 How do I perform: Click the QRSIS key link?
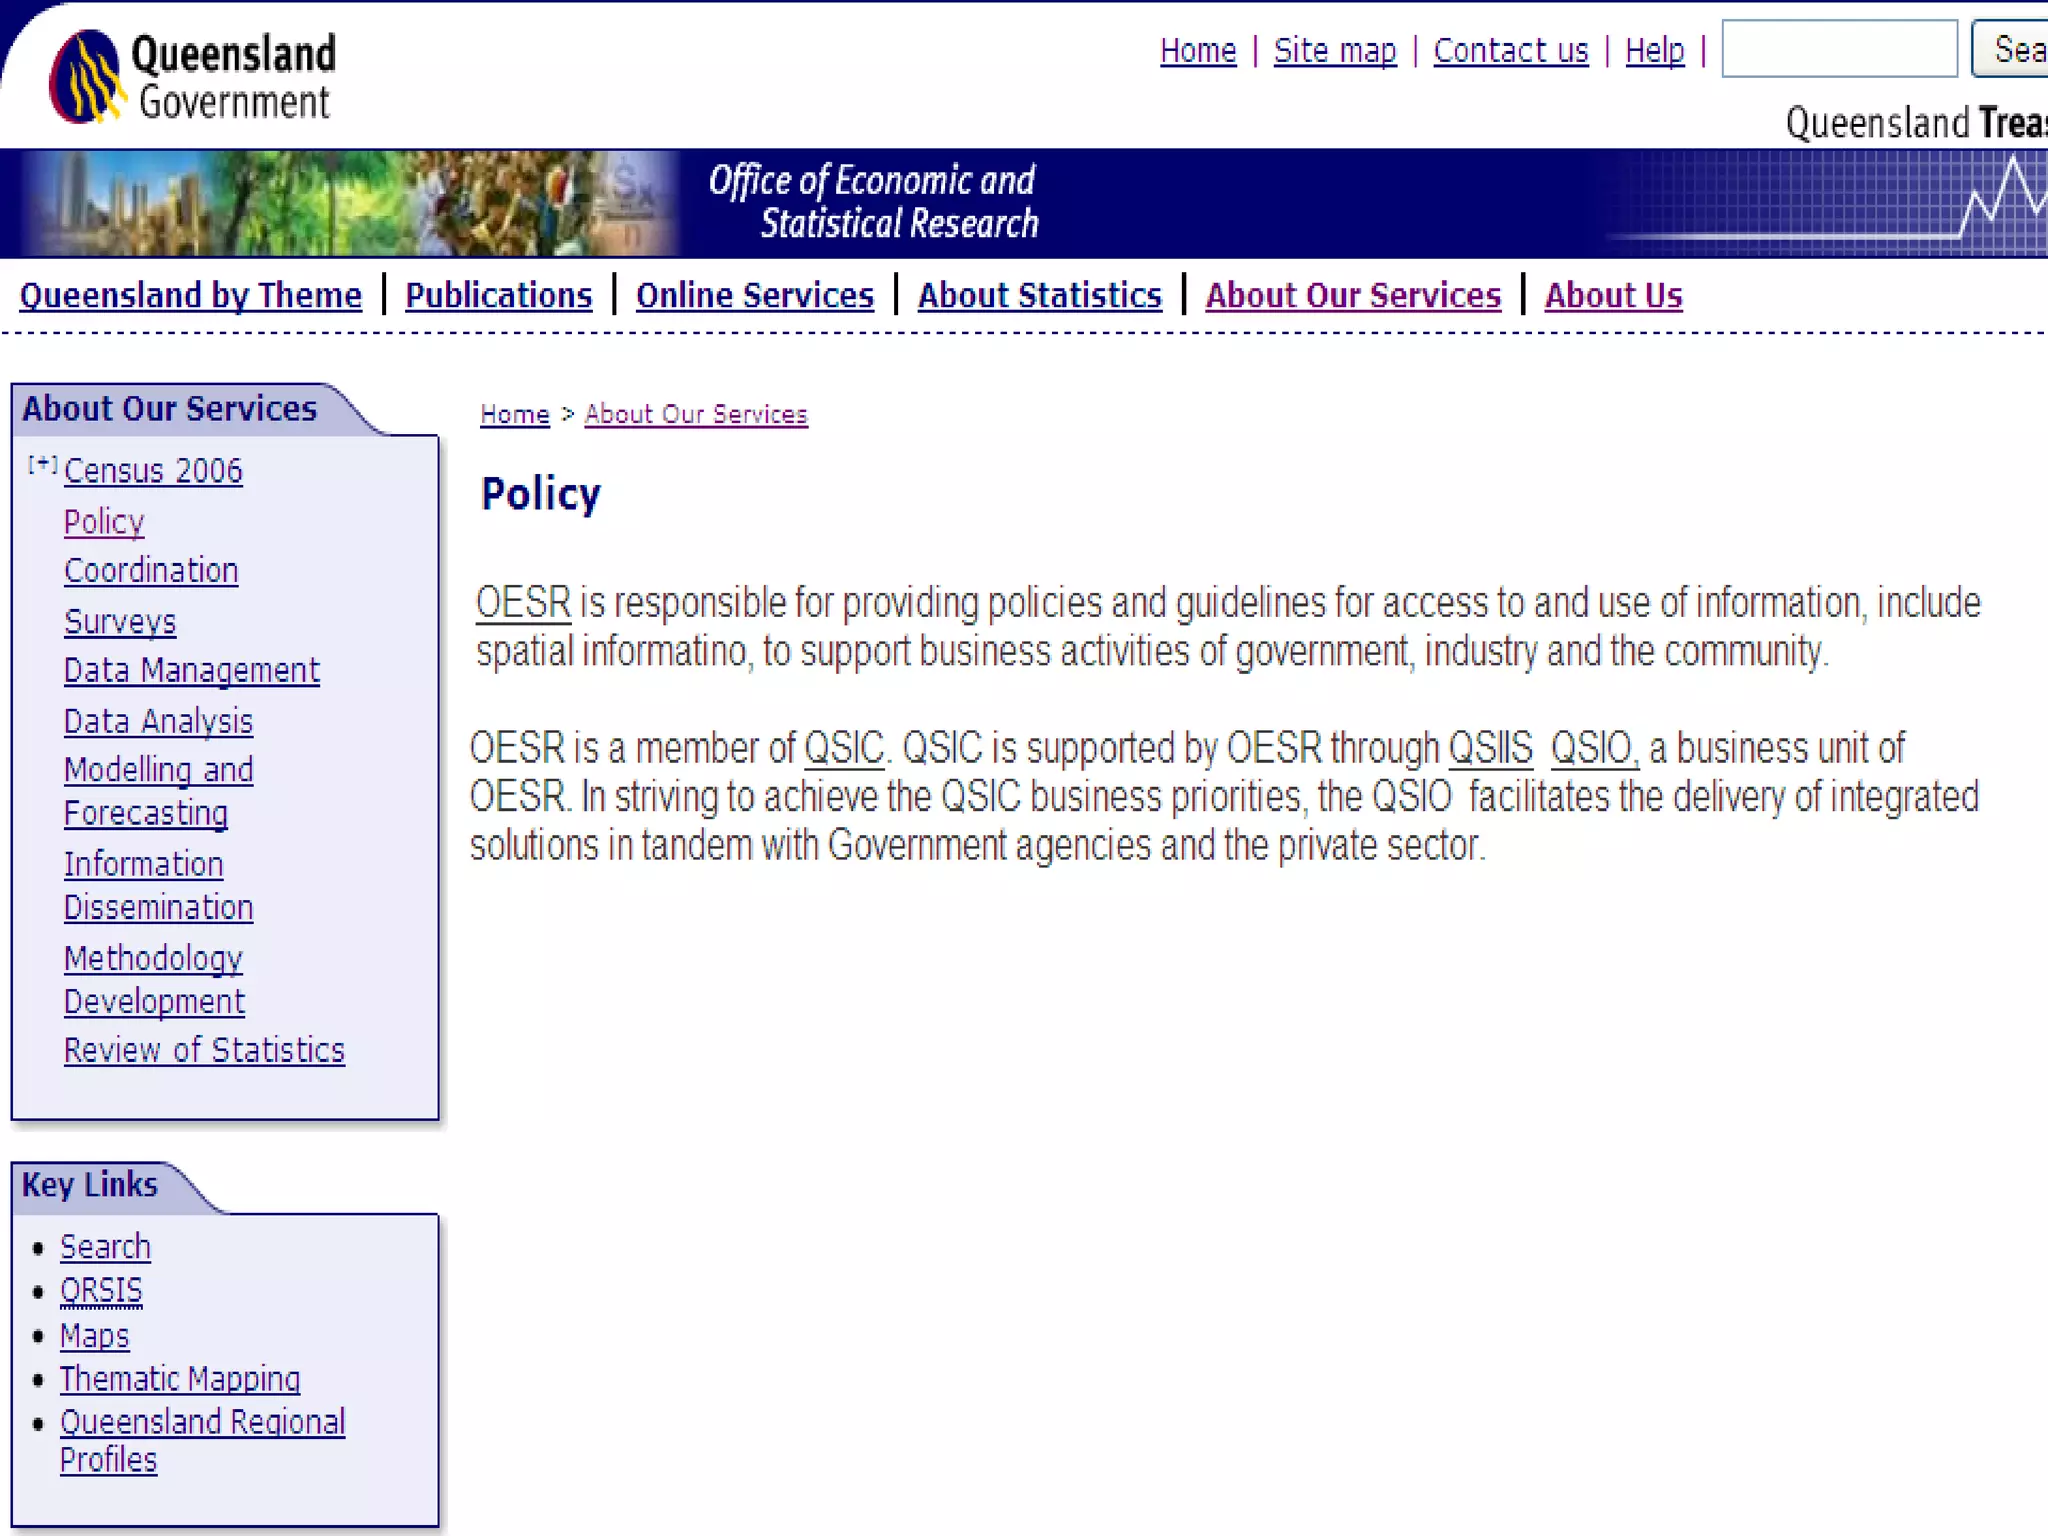coord(101,1291)
